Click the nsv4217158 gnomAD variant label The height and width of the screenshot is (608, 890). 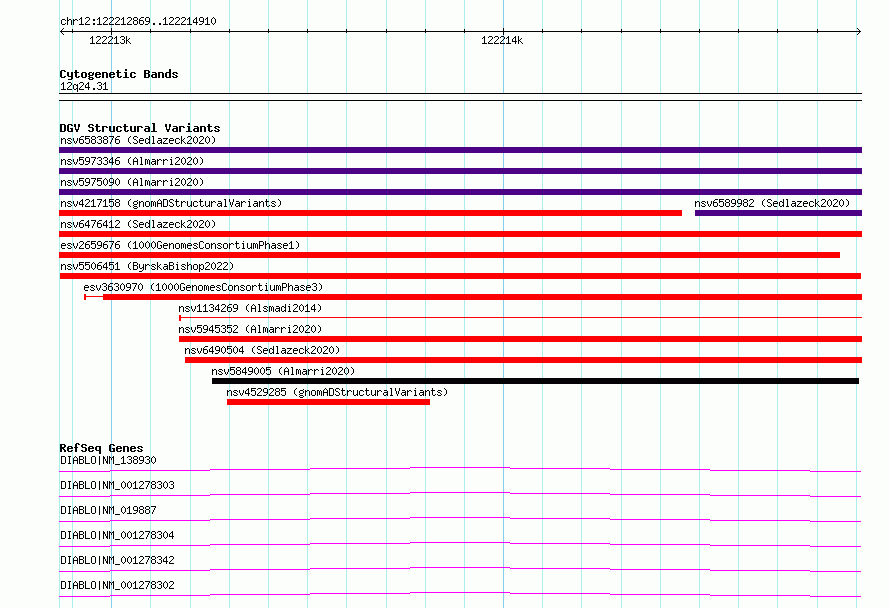click(171, 203)
